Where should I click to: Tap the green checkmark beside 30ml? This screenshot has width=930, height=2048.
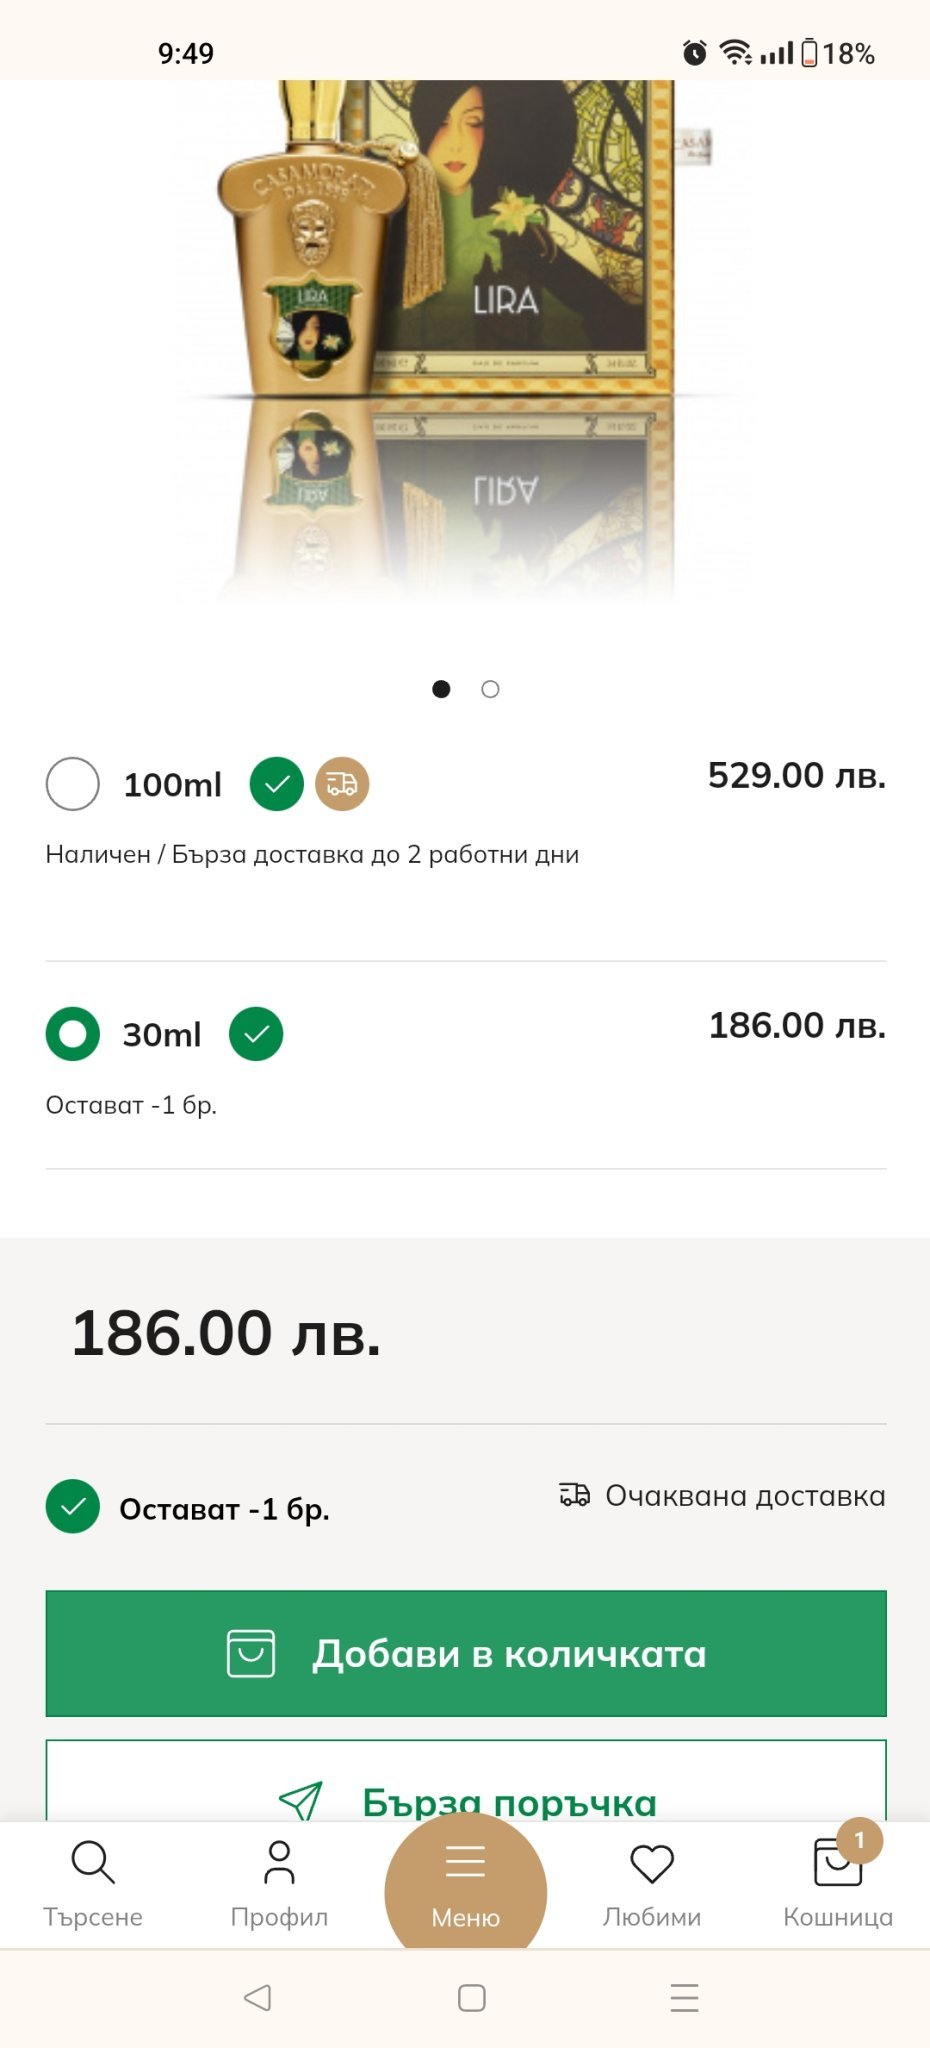[256, 1033]
